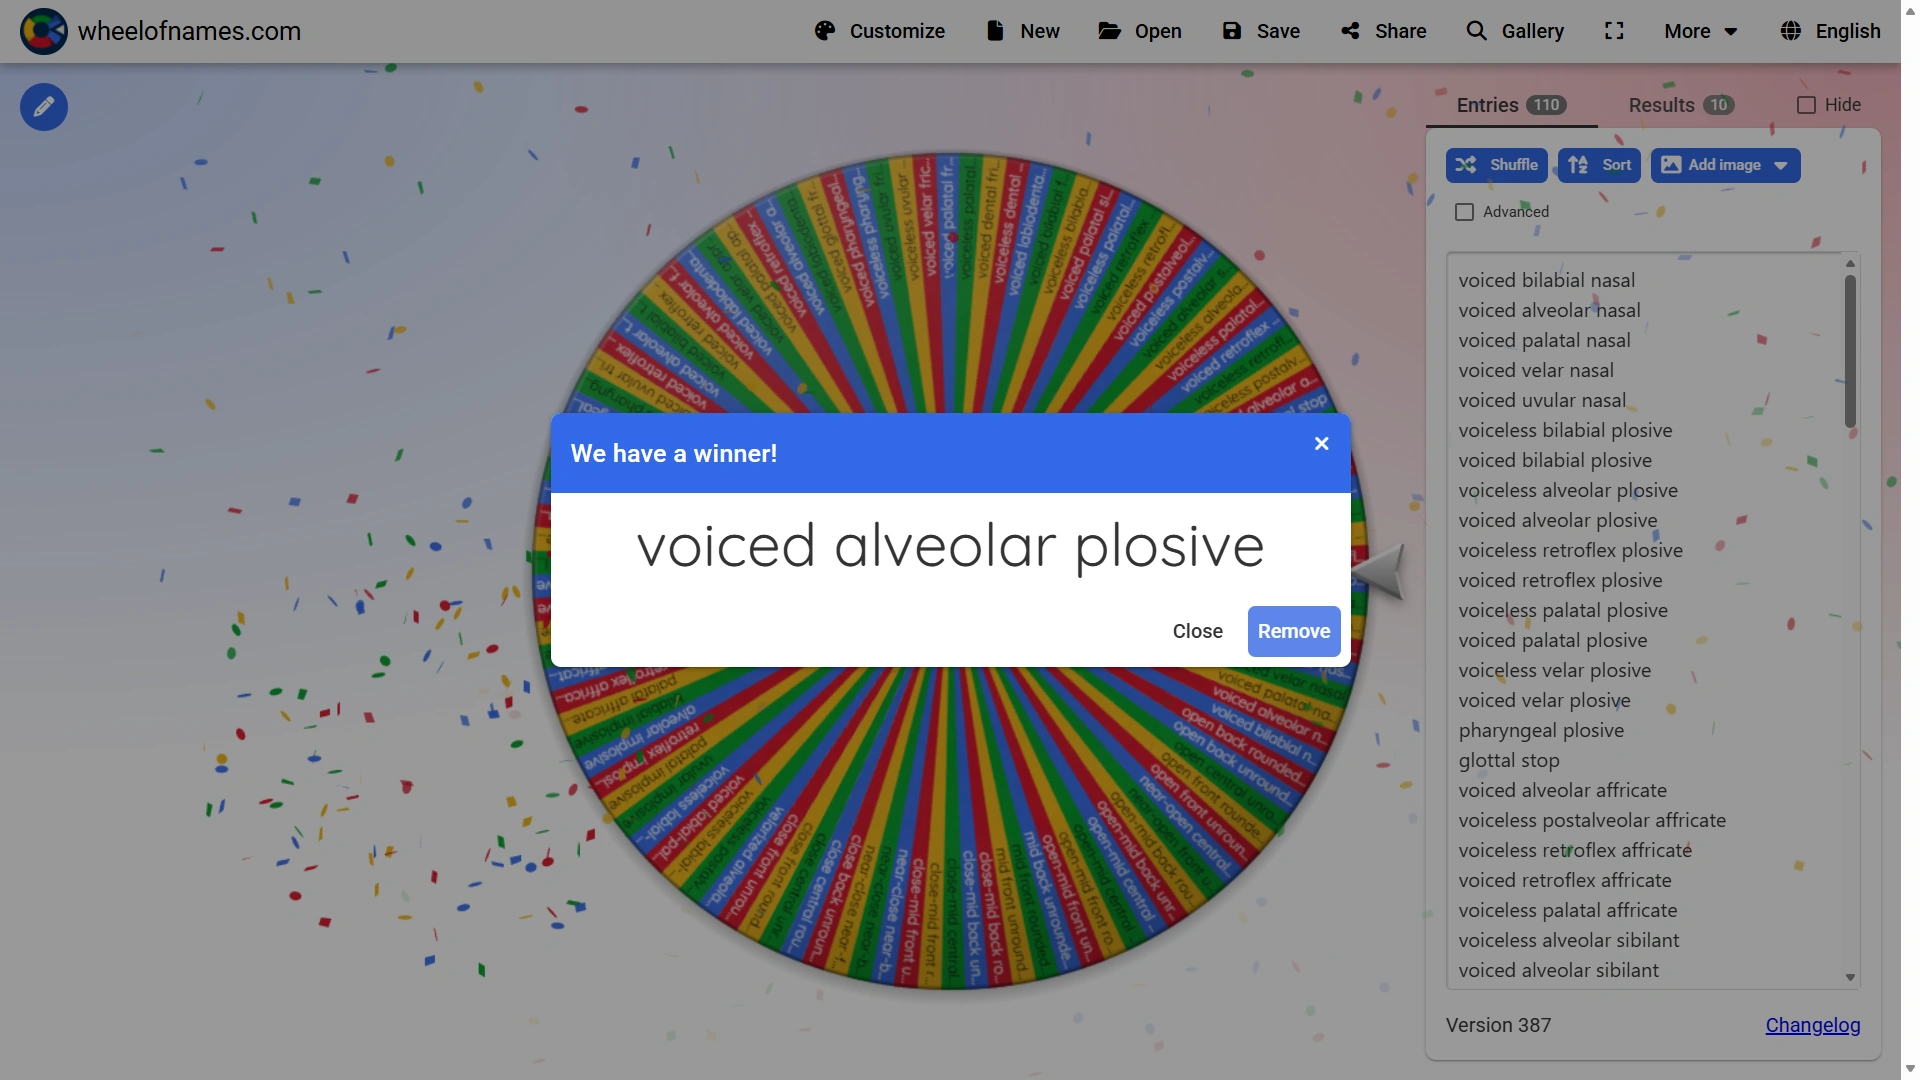
Task: Open Customize with the palette icon
Action: (825, 31)
